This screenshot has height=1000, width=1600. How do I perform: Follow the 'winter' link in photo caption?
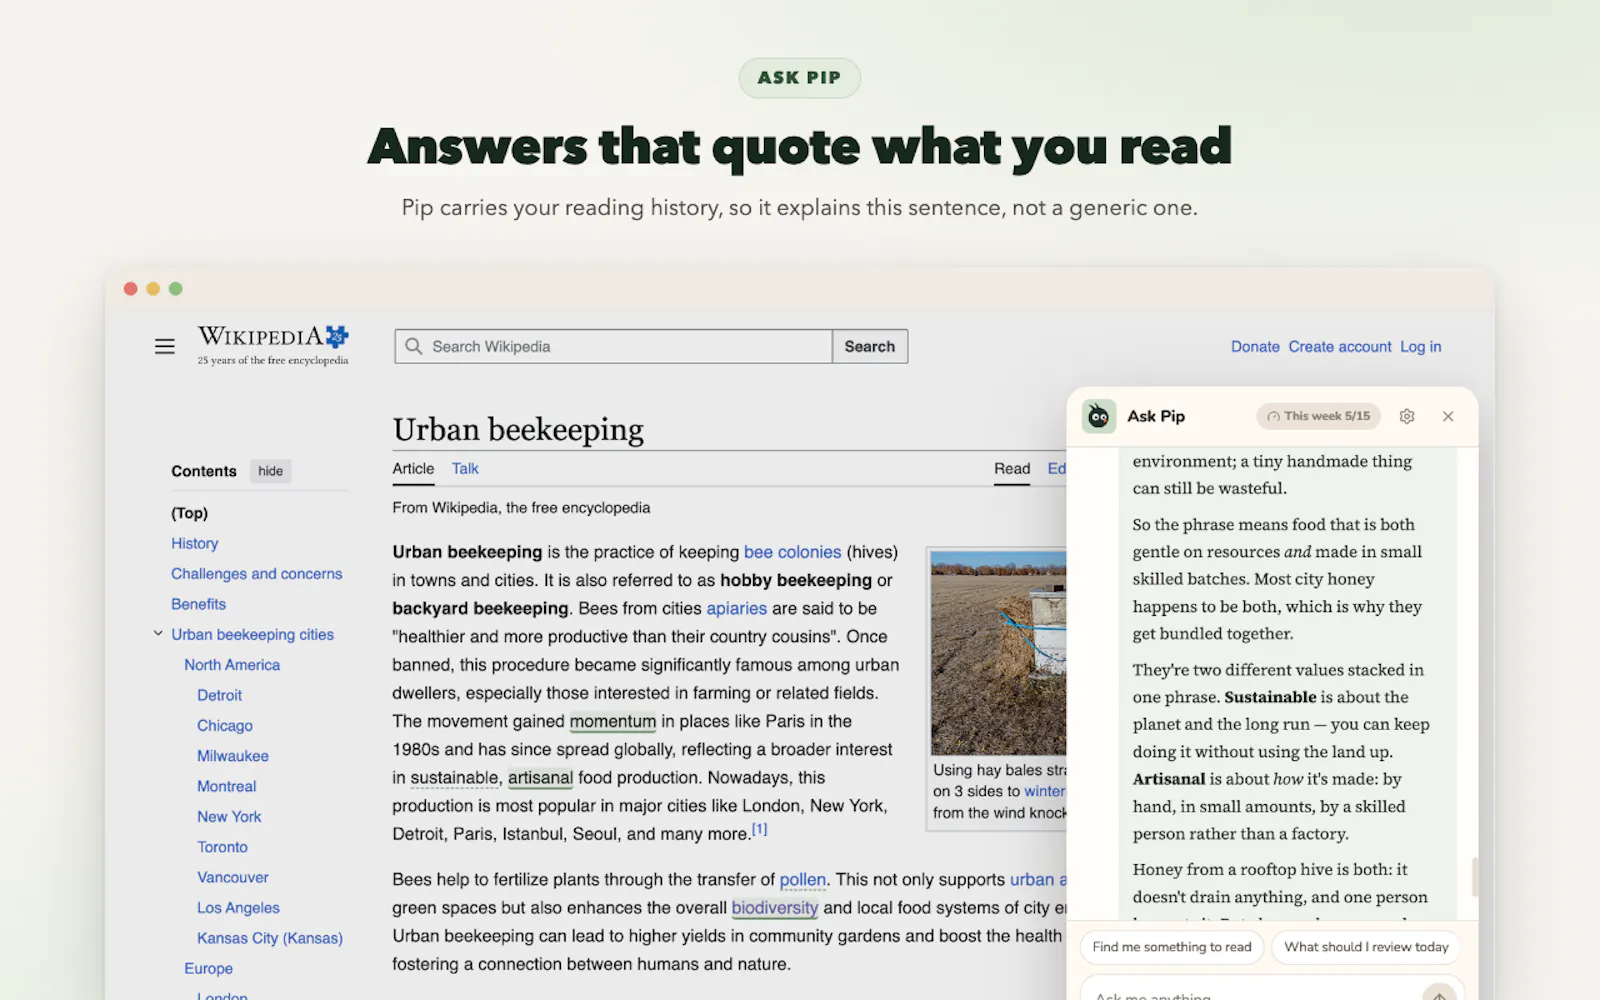click(x=1045, y=791)
